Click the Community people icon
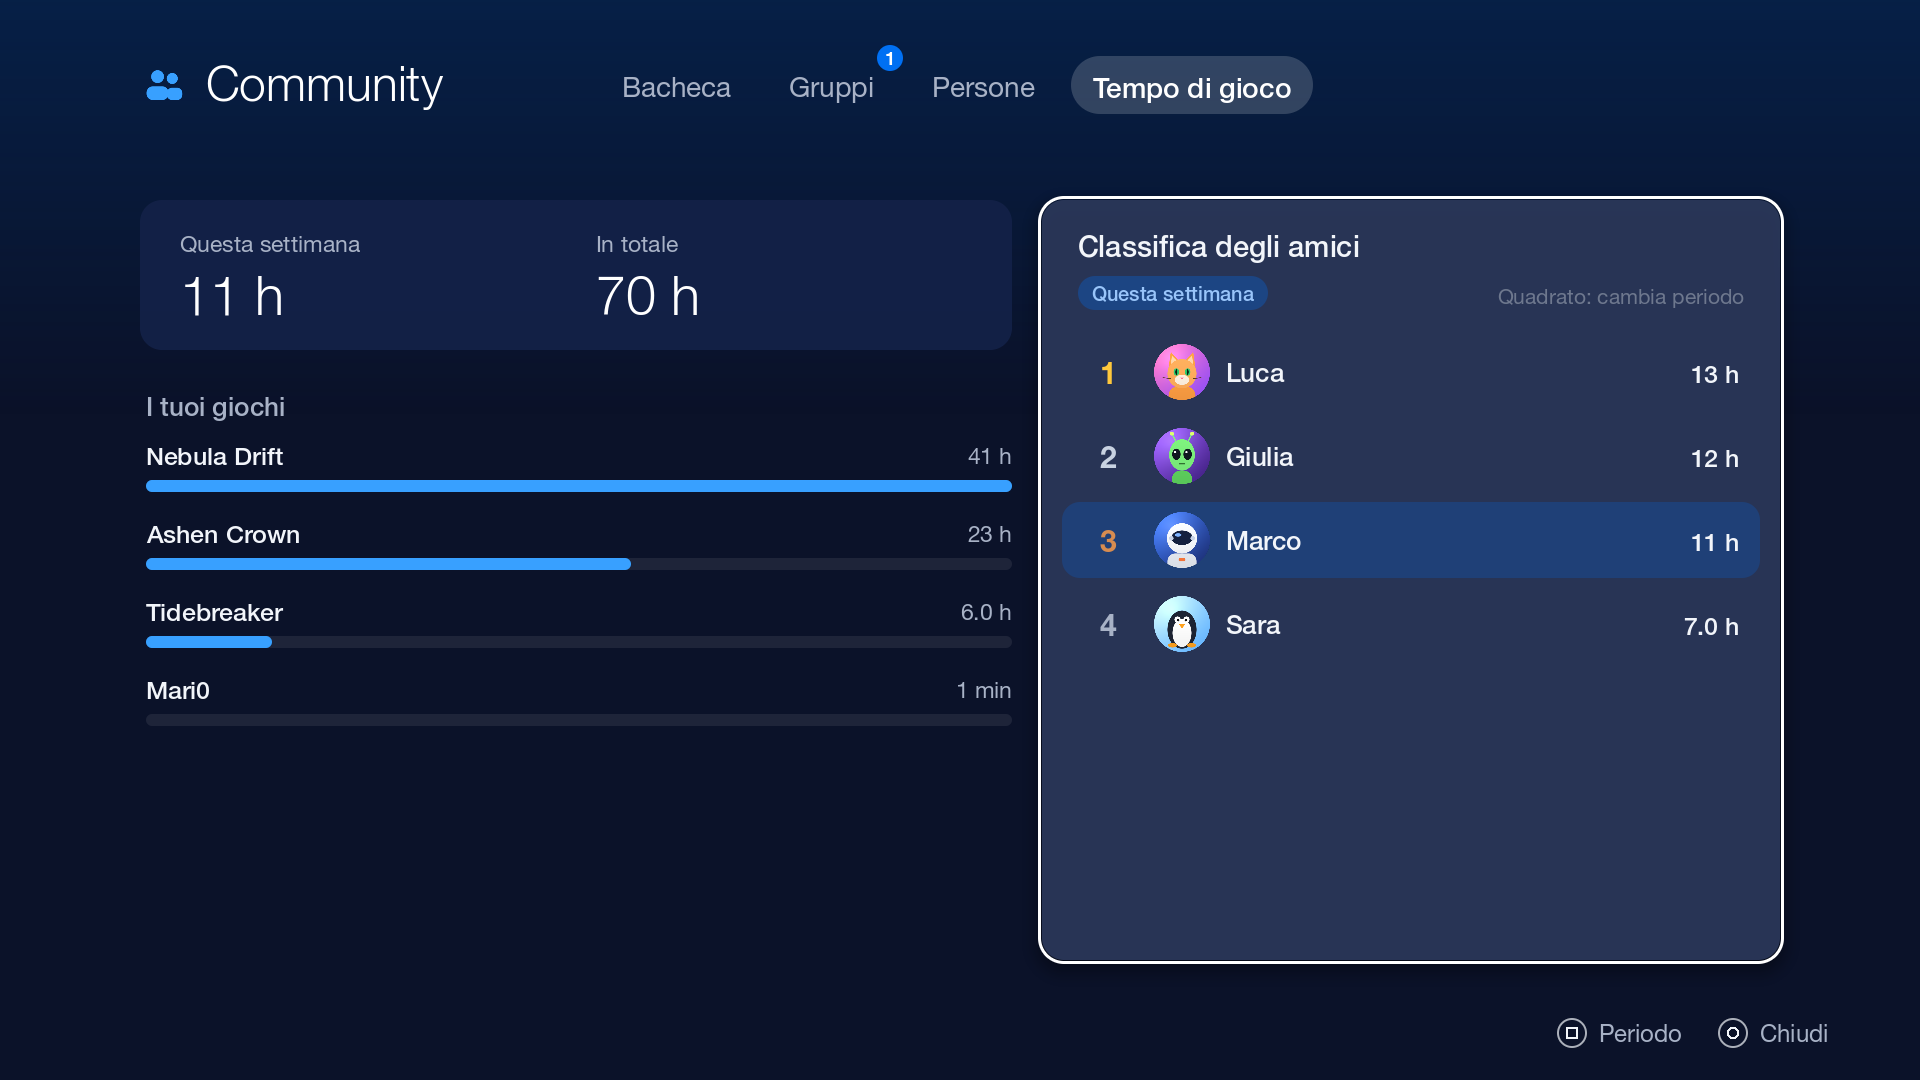Image resolution: width=1920 pixels, height=1080 pixels. (x=164, y=85)
